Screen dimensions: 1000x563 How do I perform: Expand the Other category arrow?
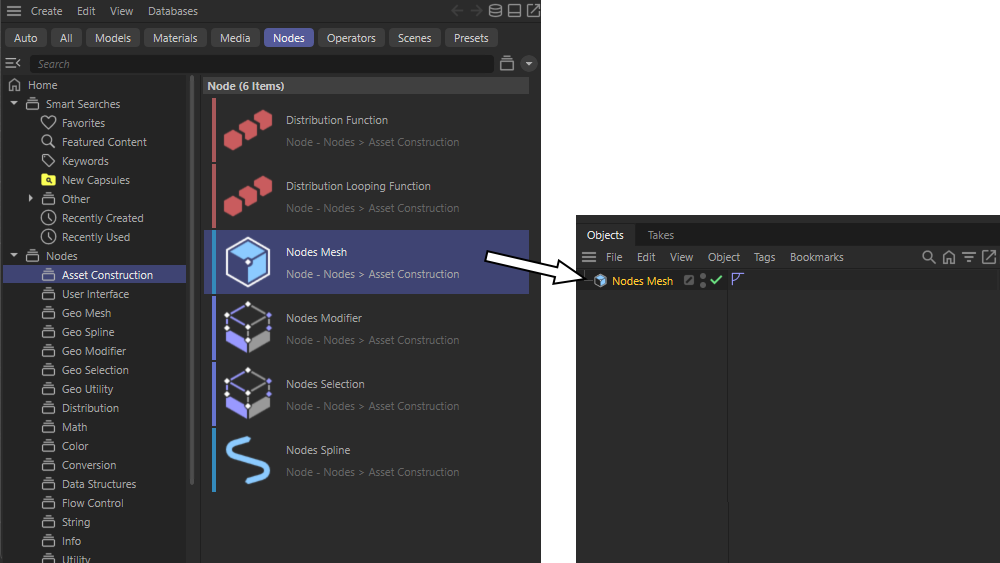[x=31, y=198]
